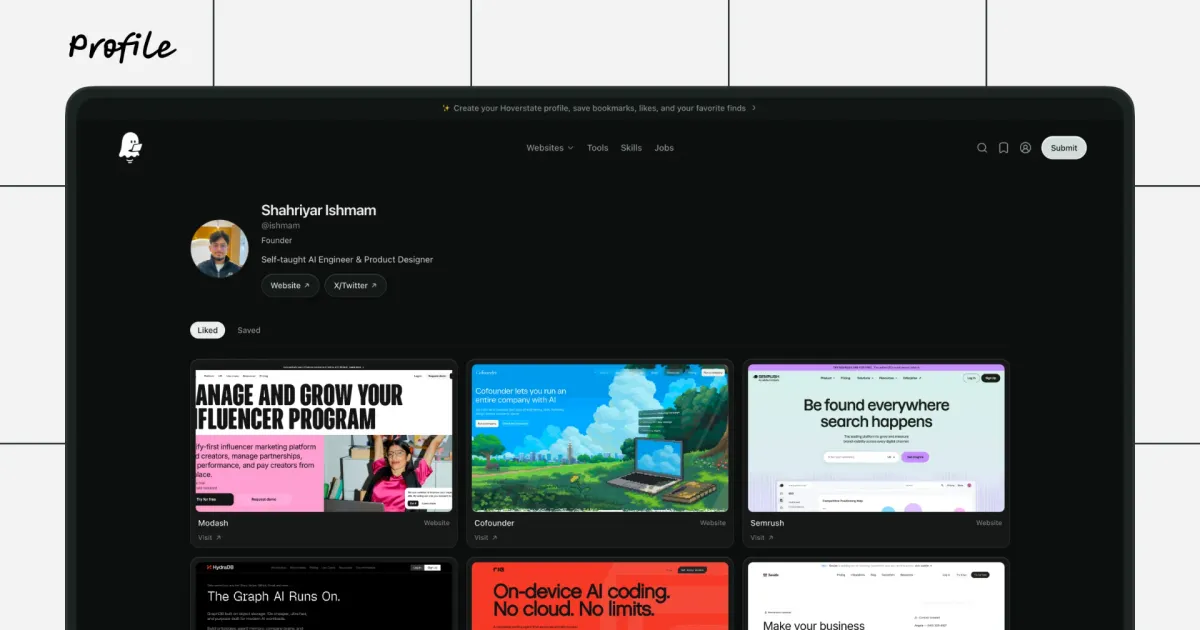
Task: Open the Tools menu item
Action: [x=597, y=148]
